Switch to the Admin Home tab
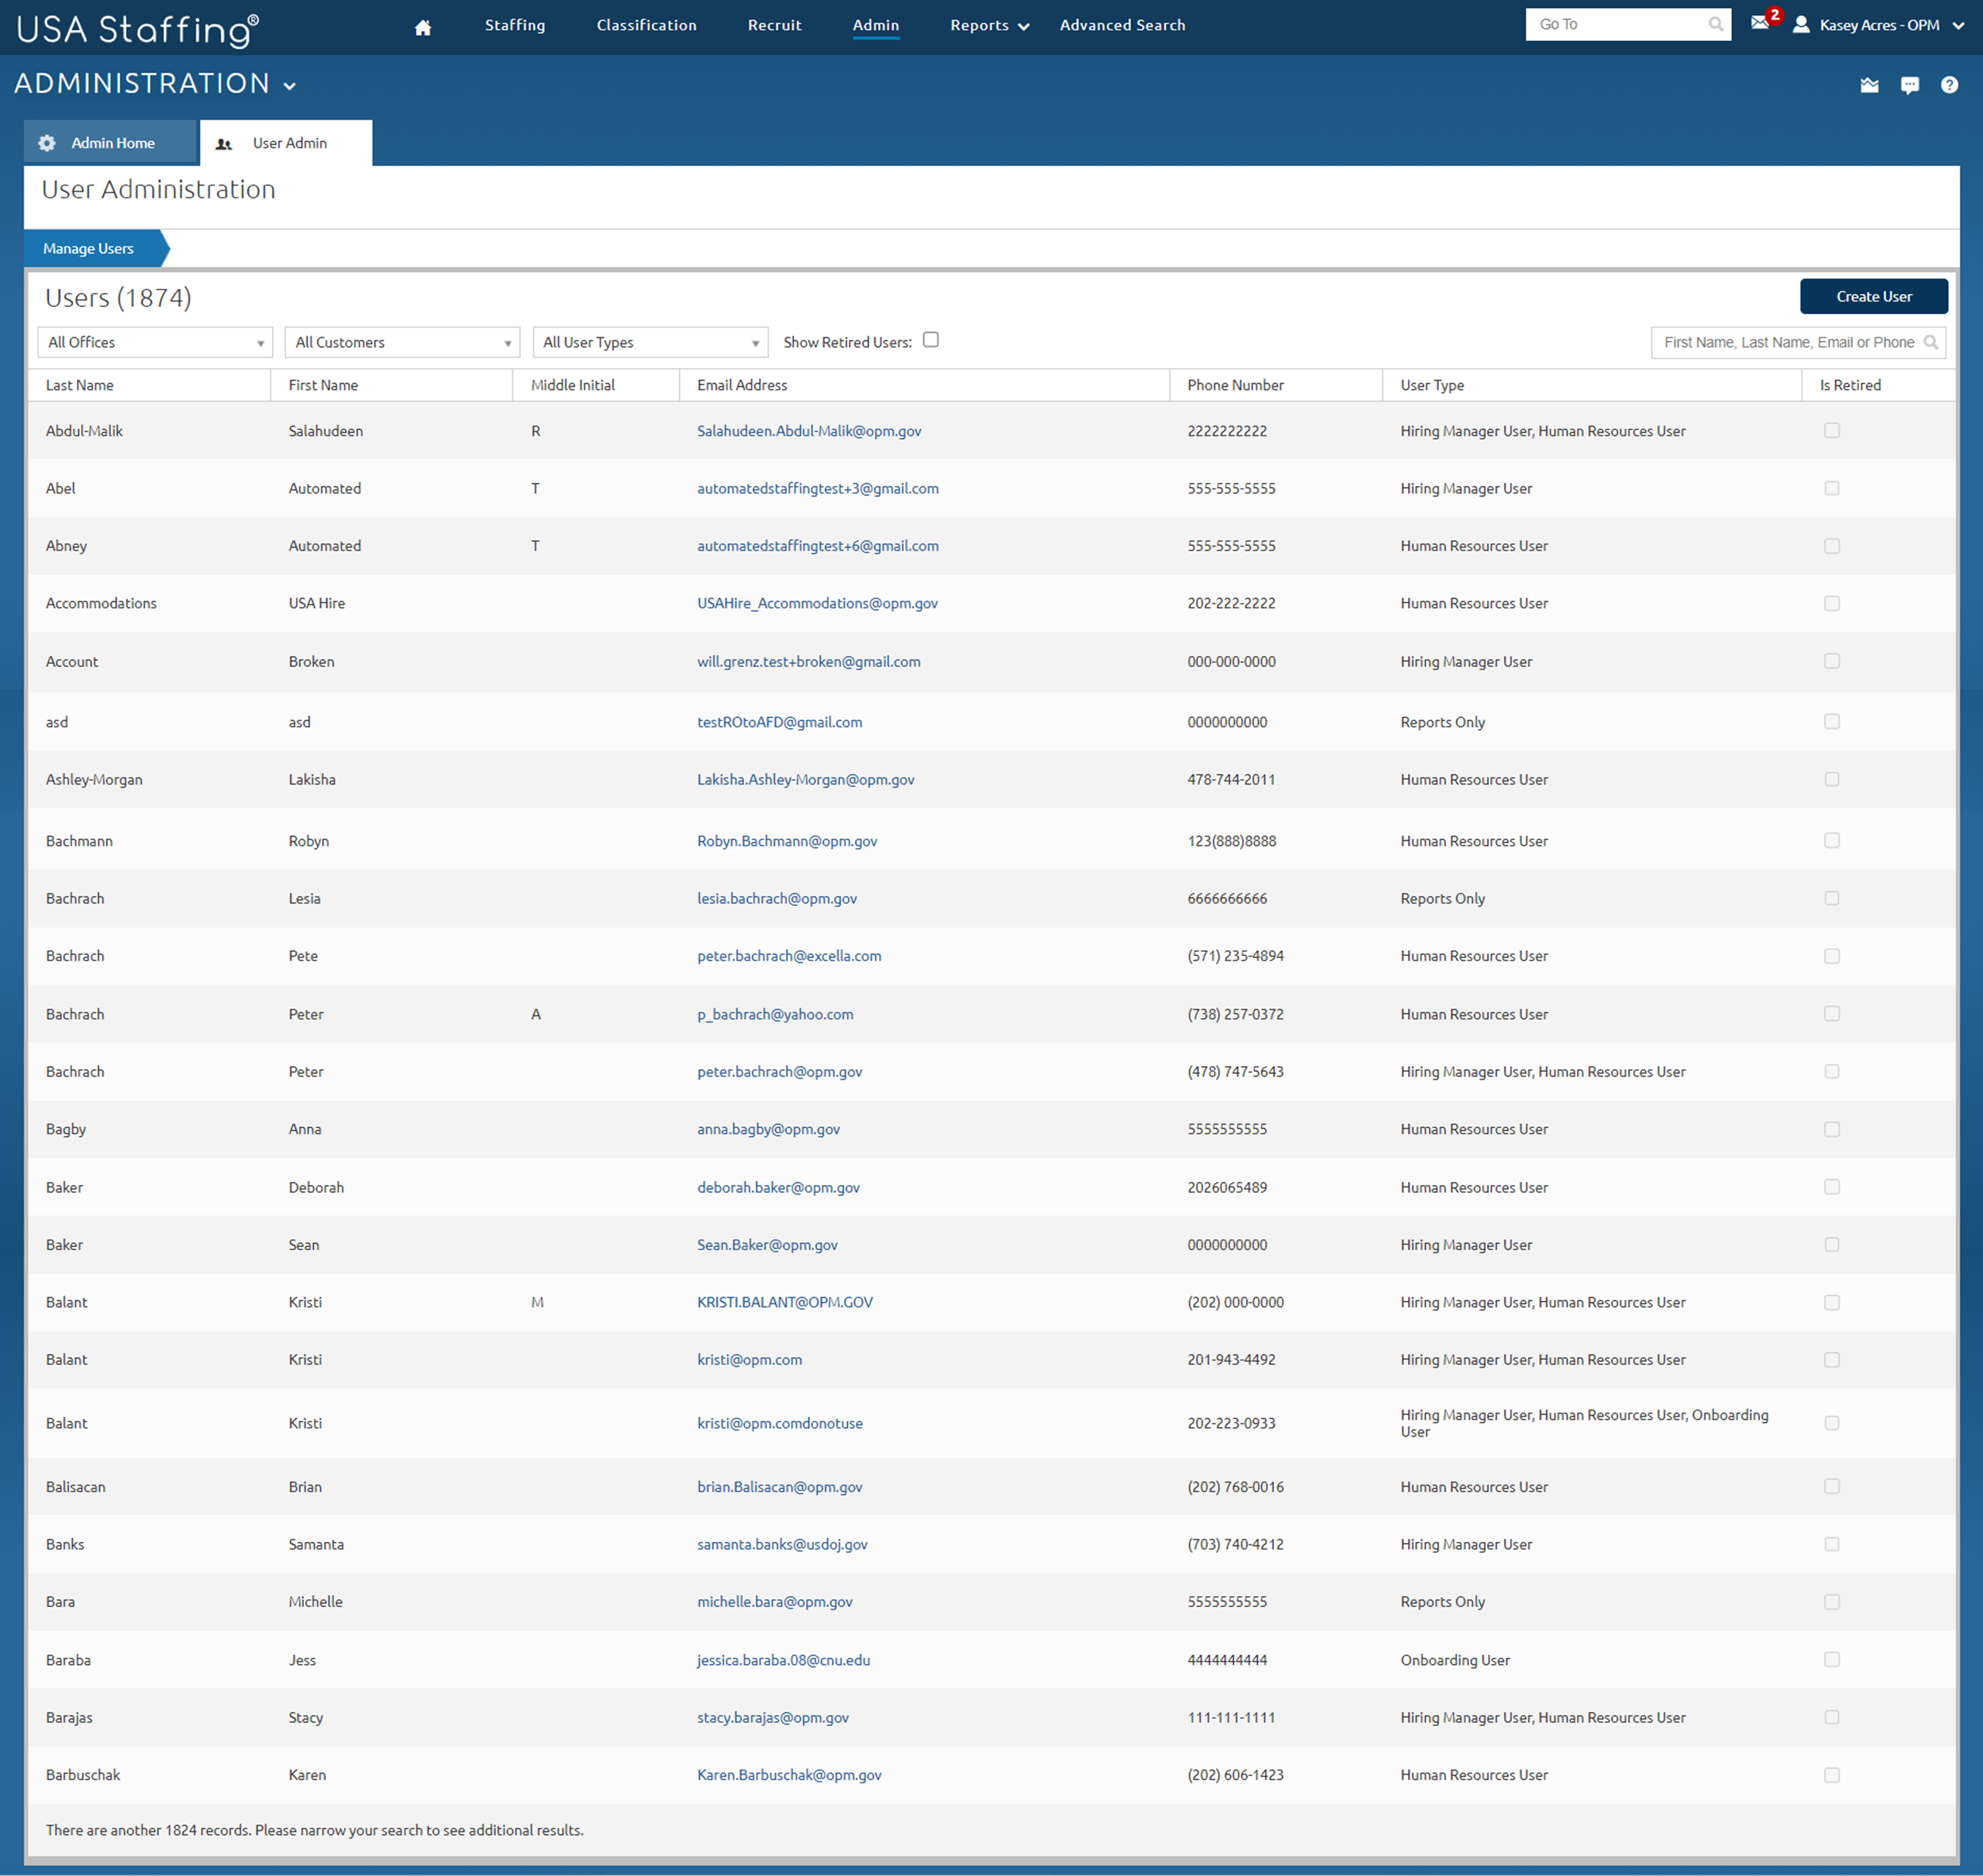Screen dimensions: 1983x1876 click(x=111, y=142)
